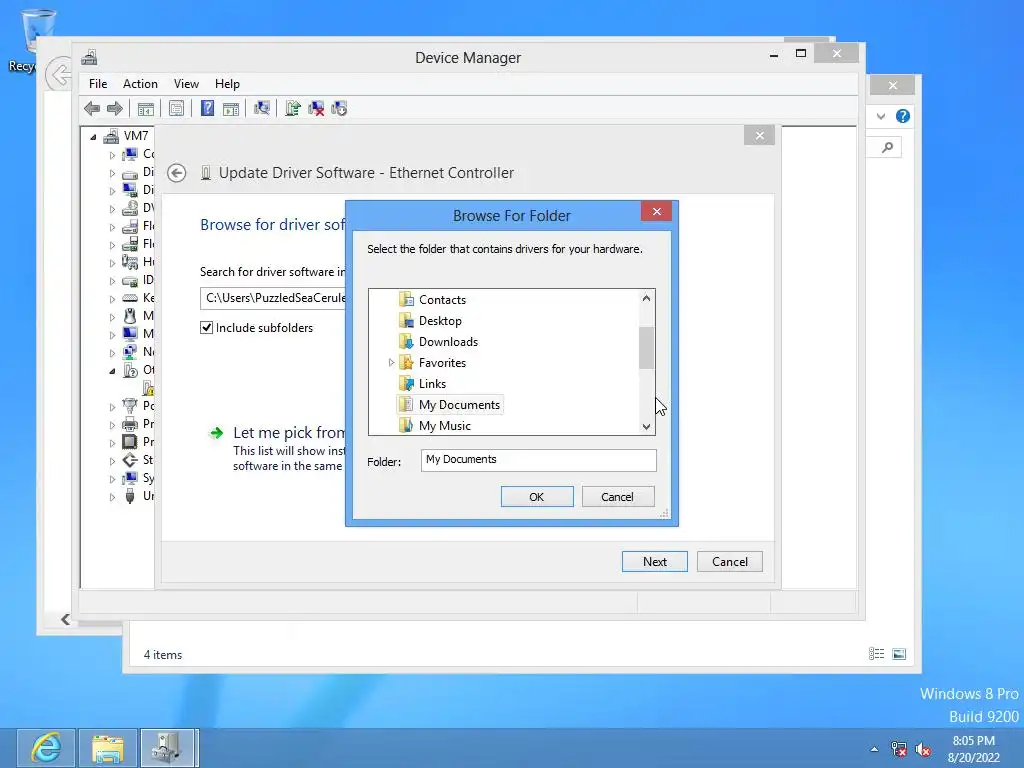The image size is (1024, 768).
Task: Click the Uninstall device icon with red X
Action: (316, 108)
